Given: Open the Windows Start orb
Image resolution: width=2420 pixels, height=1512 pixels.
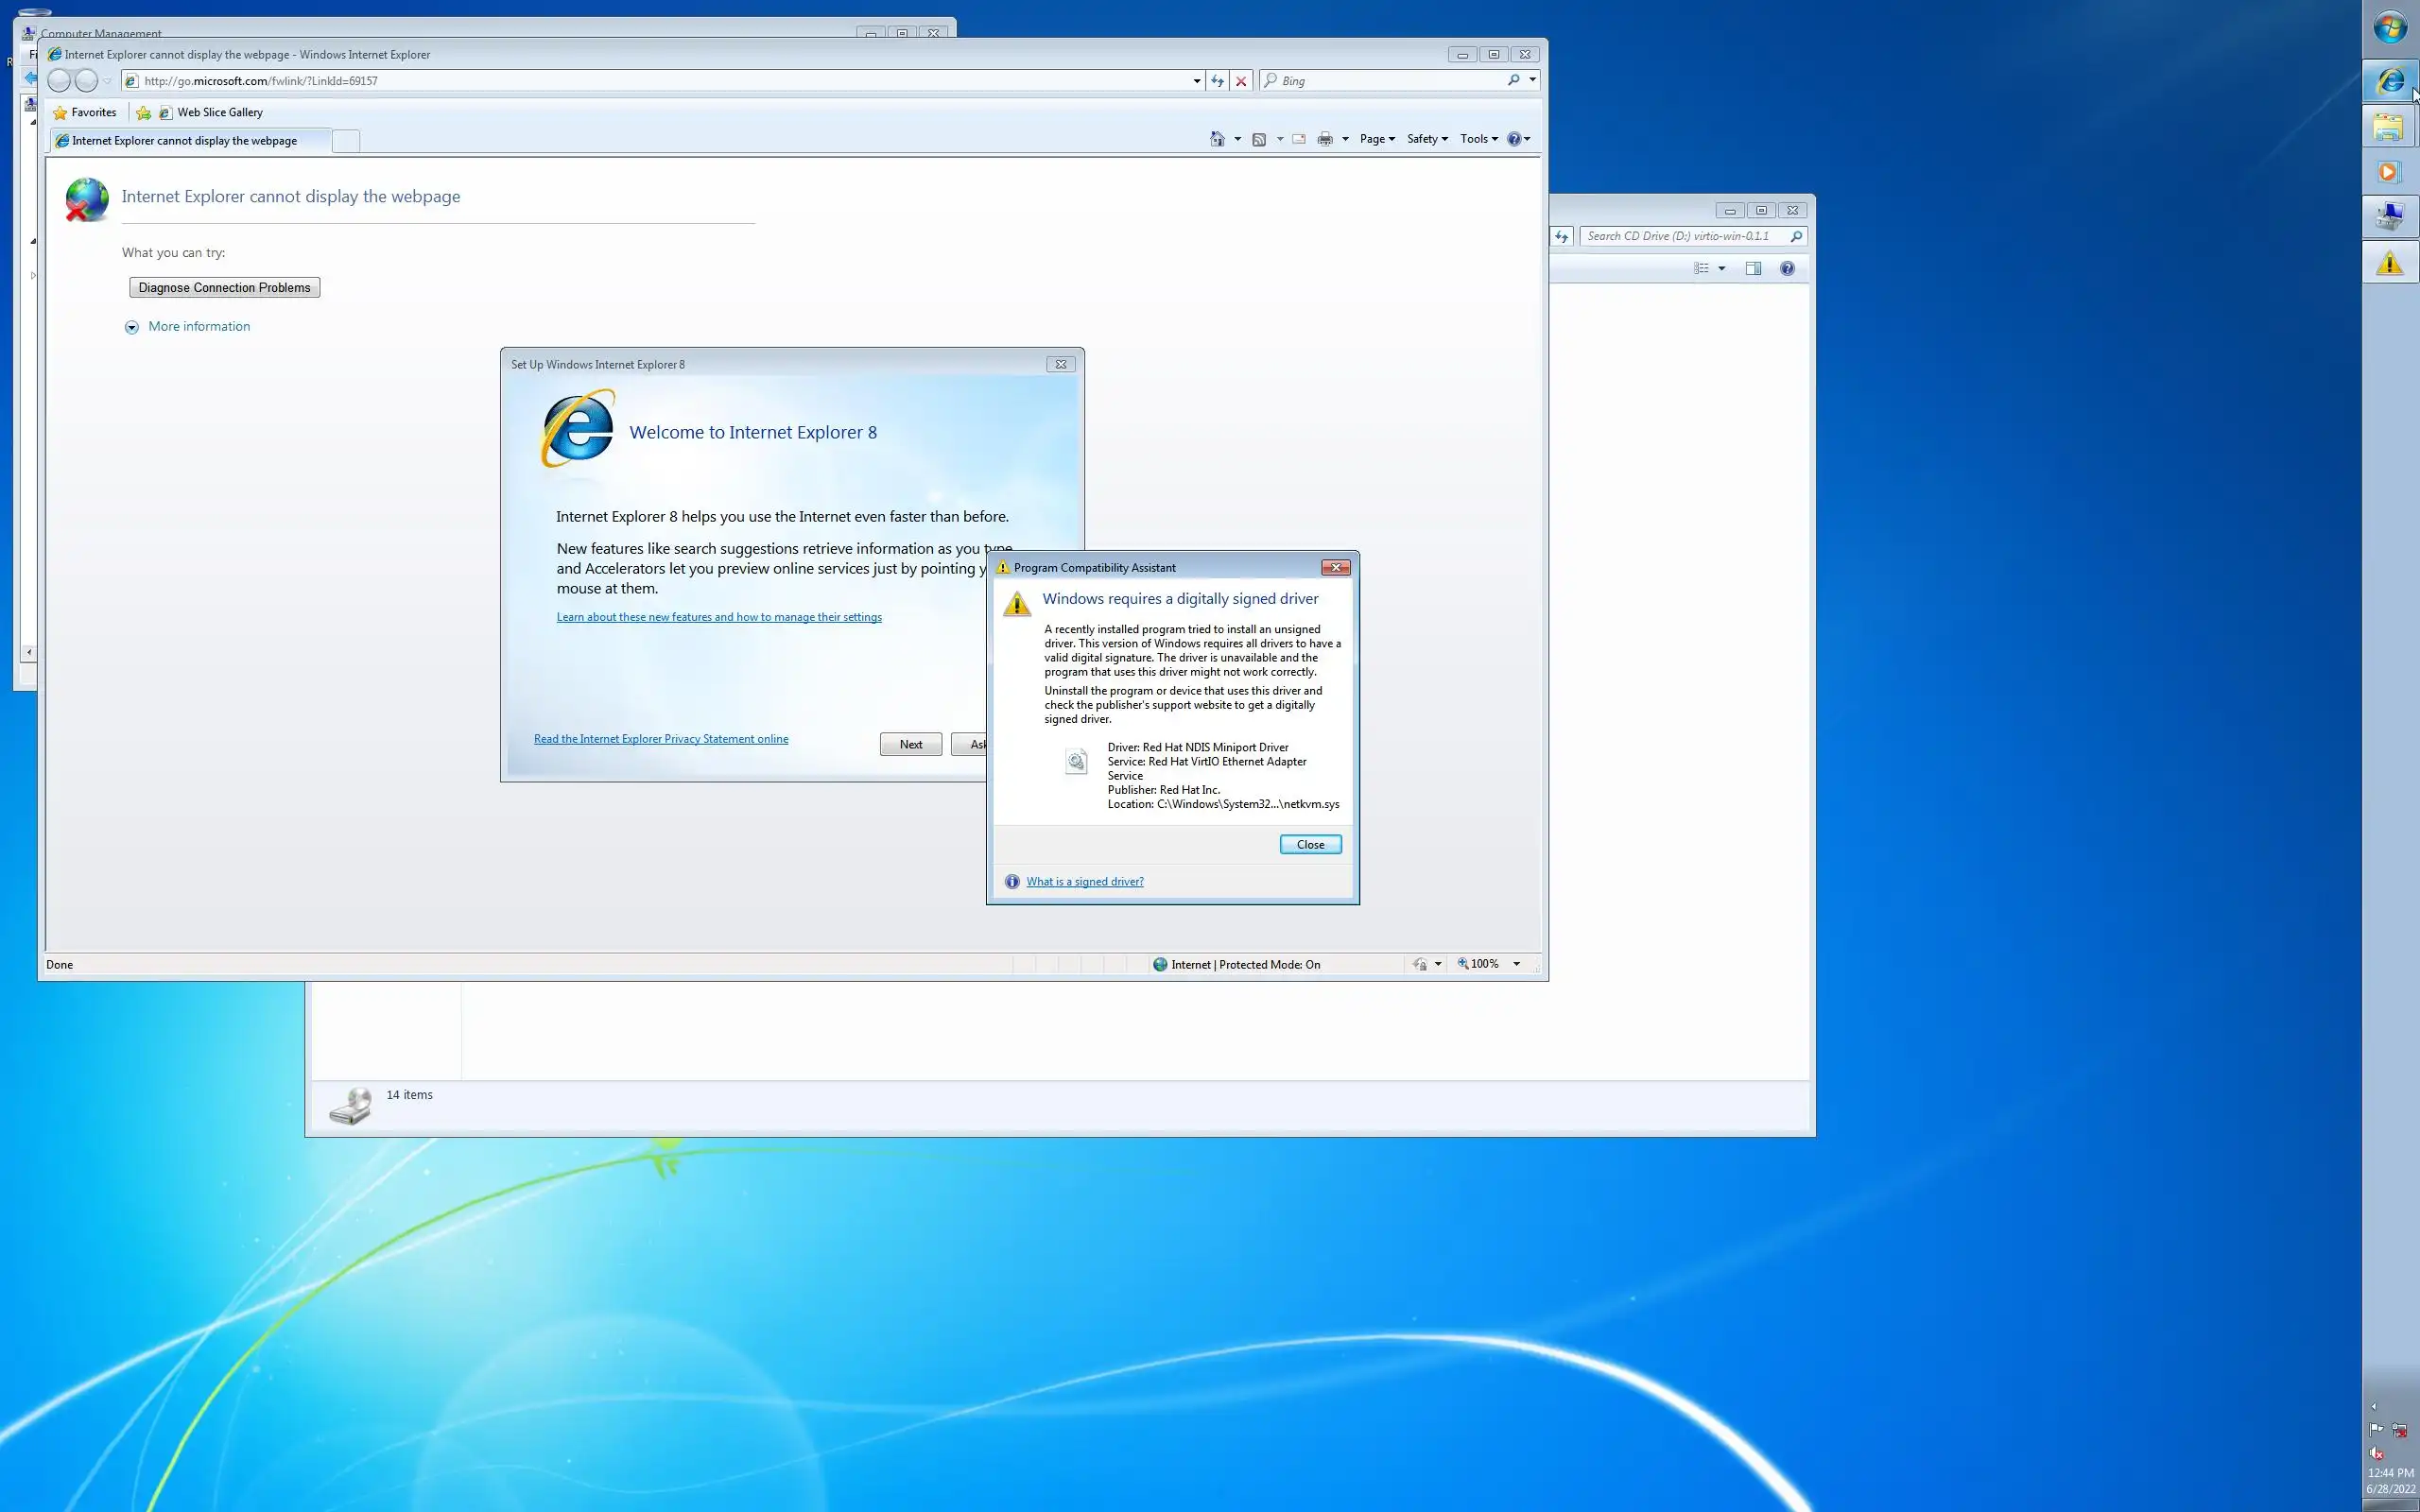Looking at the screenshot, I should [2390, 27].
